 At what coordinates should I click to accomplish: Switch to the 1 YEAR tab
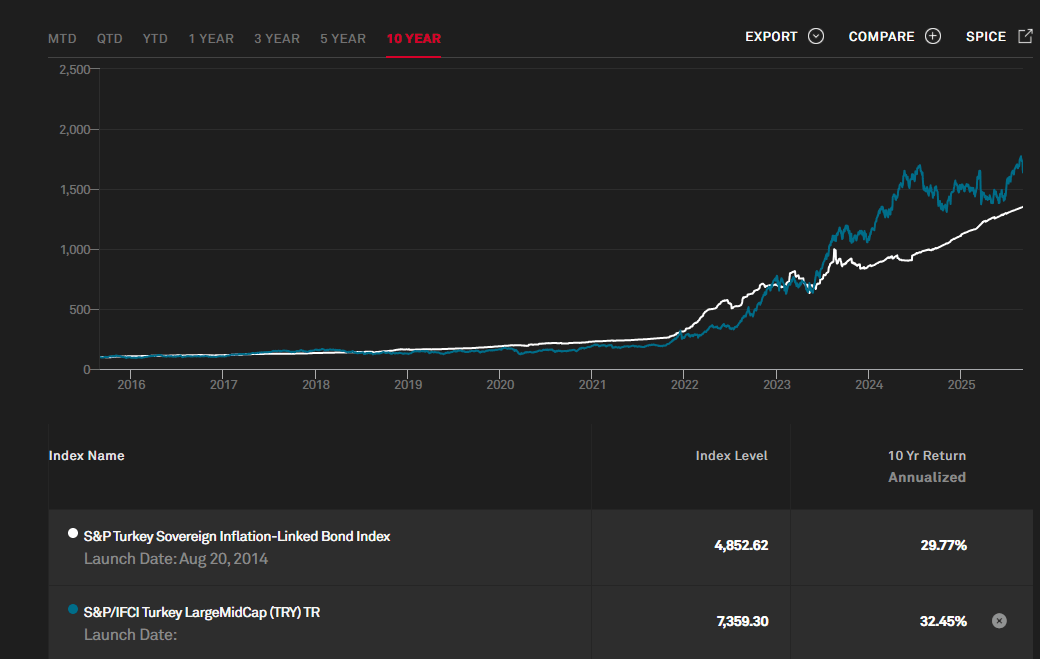tap(211, 38)
